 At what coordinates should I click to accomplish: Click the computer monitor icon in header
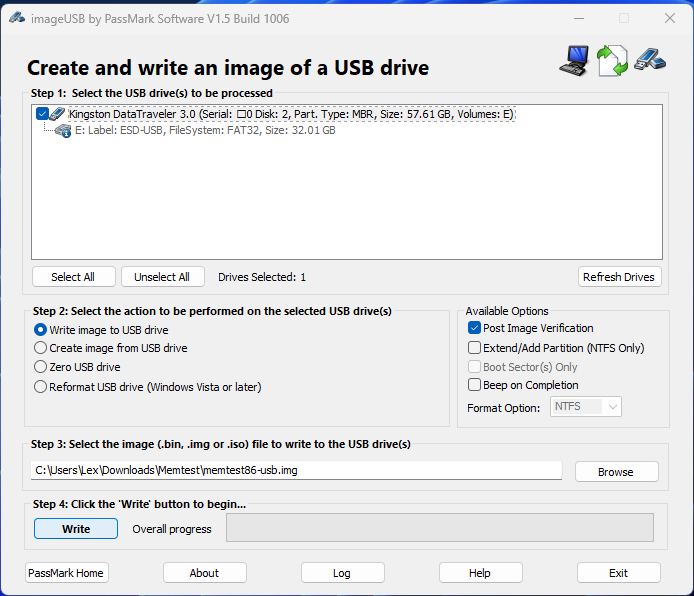pos(574,61)
